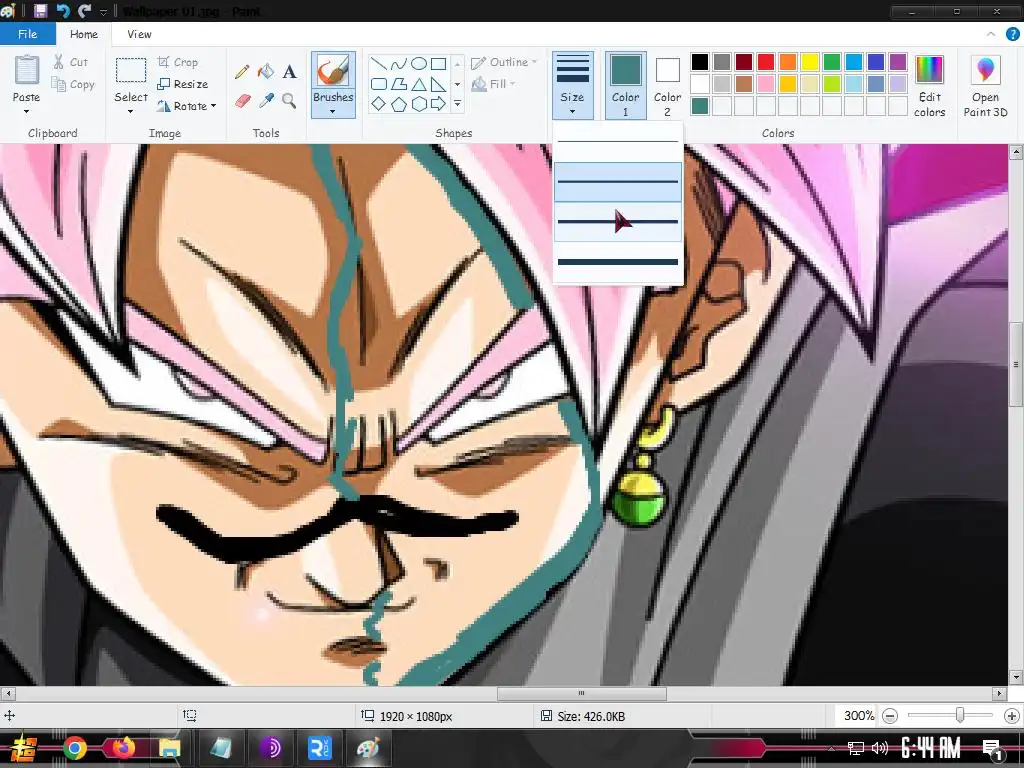Select the Eraser tool

click(x=242, y=101)
